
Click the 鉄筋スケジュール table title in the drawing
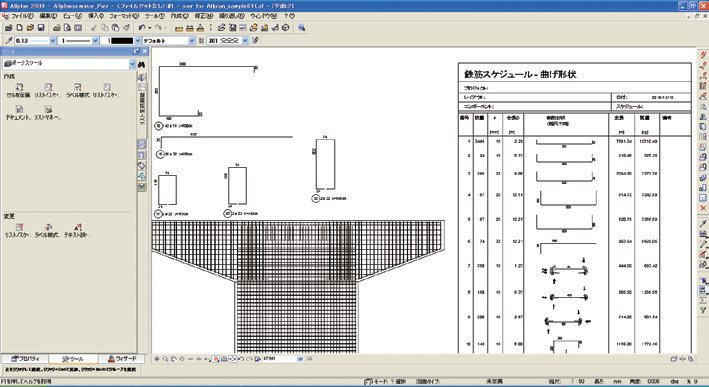[520, 74]
